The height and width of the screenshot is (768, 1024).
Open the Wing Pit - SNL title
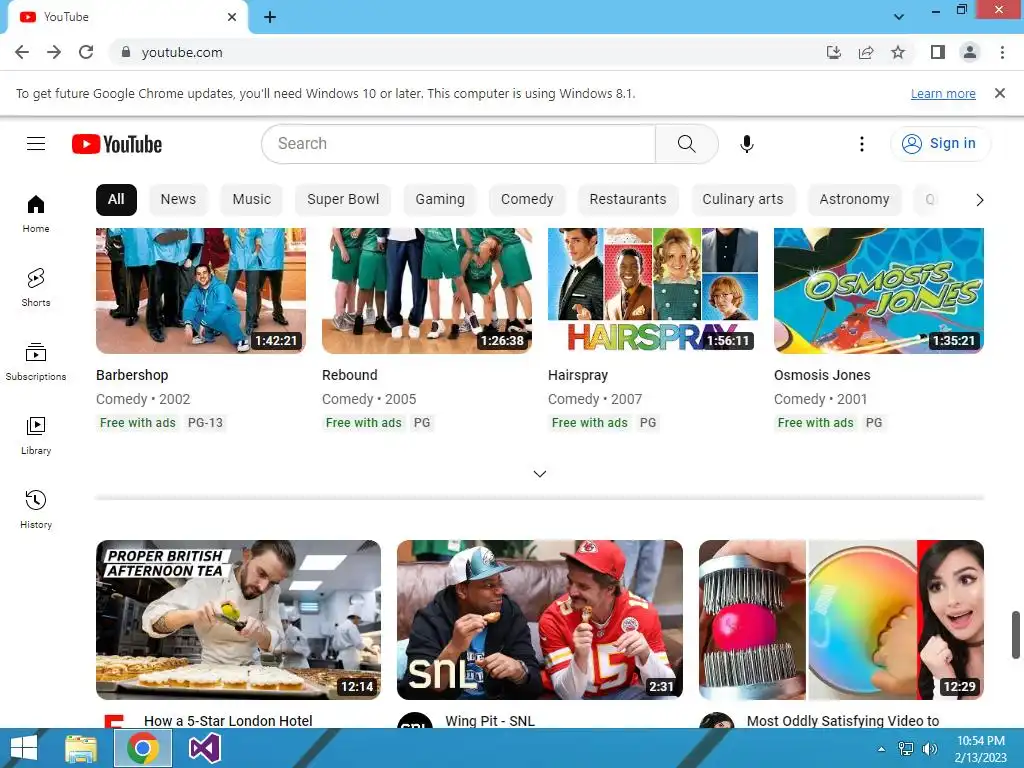tap(490, 720)
